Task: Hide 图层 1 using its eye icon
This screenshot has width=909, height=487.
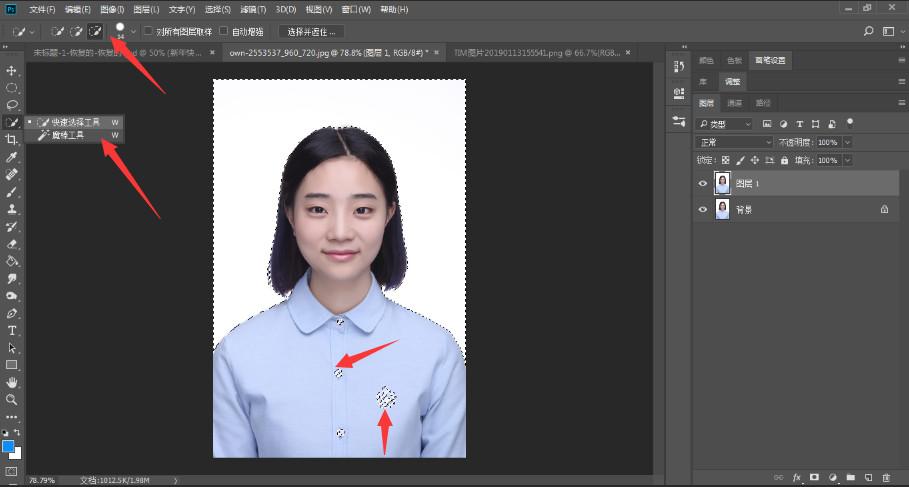Action: [x=703, y=184]
